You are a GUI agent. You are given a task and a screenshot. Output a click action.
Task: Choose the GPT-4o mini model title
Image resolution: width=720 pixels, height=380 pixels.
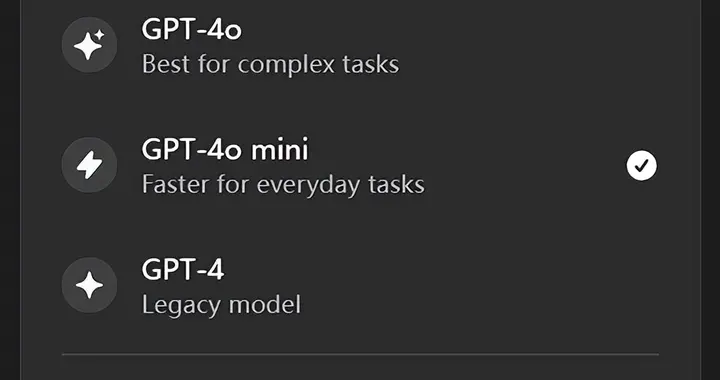tap(225, 150)
